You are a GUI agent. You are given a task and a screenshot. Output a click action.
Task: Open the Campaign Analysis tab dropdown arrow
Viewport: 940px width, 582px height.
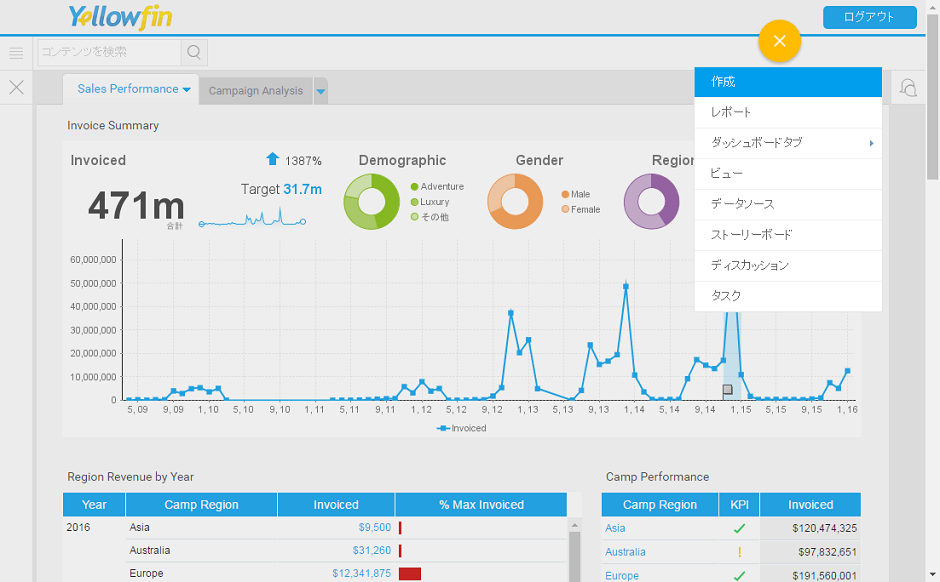point(321,91)
